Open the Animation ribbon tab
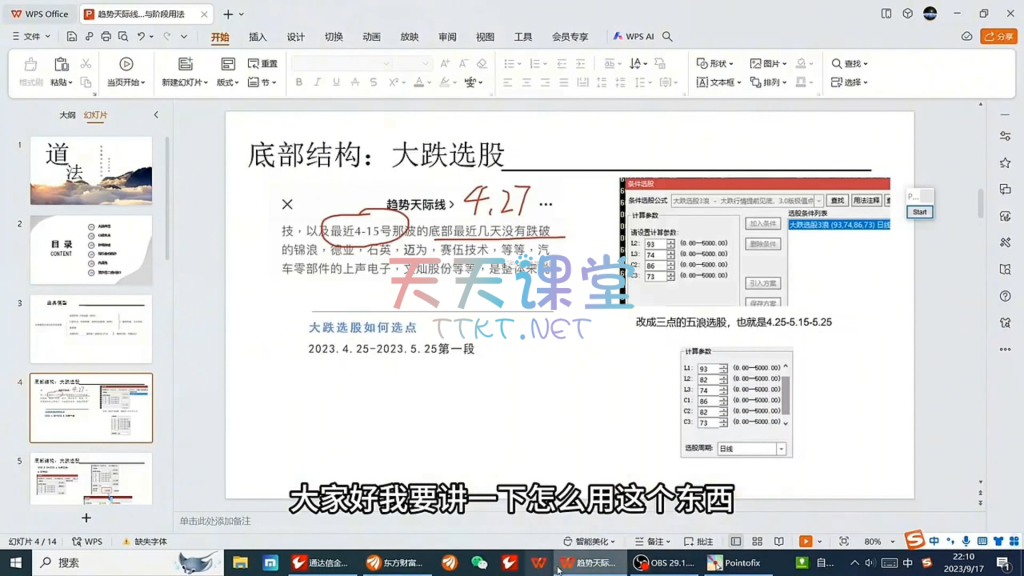The height and width of the screenshot is (576, 1024). (371, 37)
